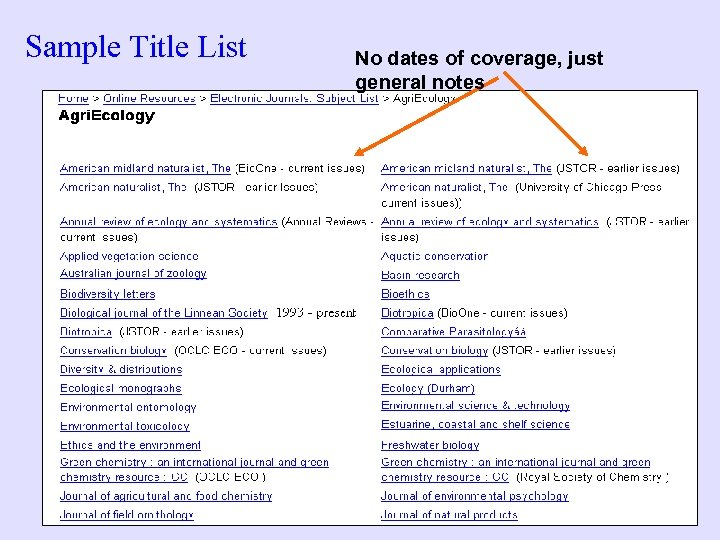
Task: Open Estuarine, coastal and shelf science
Action: tap(475, 424)
